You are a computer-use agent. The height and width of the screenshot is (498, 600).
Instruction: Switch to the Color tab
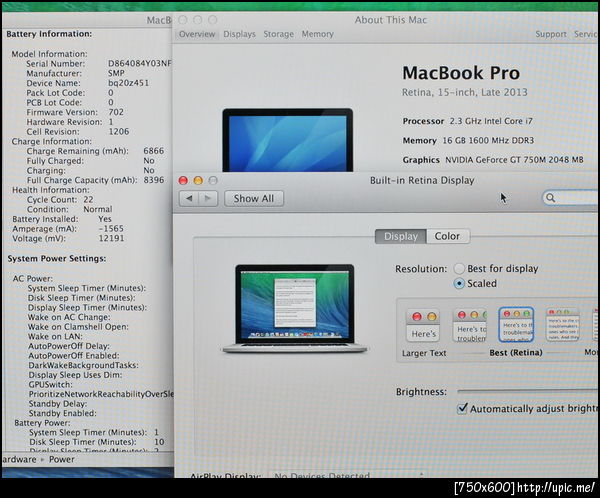point(447,236)
